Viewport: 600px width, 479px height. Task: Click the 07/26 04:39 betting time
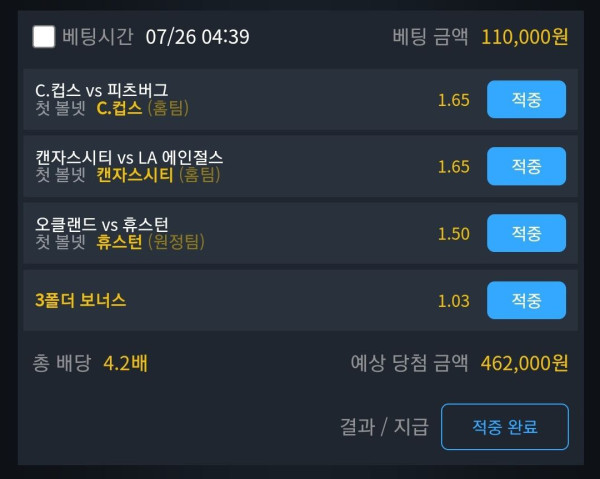coord(197,37)
